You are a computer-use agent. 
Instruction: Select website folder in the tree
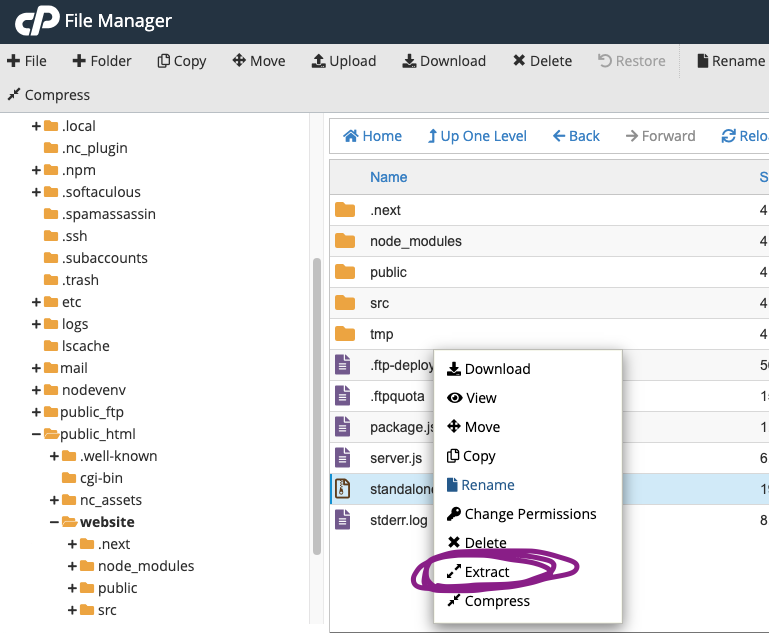(x=107, y=522)
